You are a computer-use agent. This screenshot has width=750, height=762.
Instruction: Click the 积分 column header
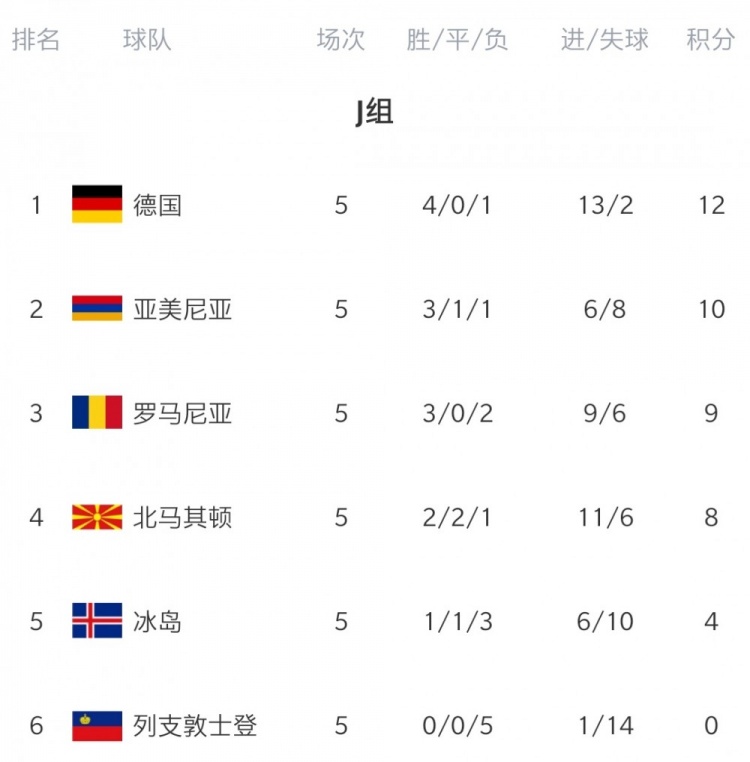coord(711,39)
